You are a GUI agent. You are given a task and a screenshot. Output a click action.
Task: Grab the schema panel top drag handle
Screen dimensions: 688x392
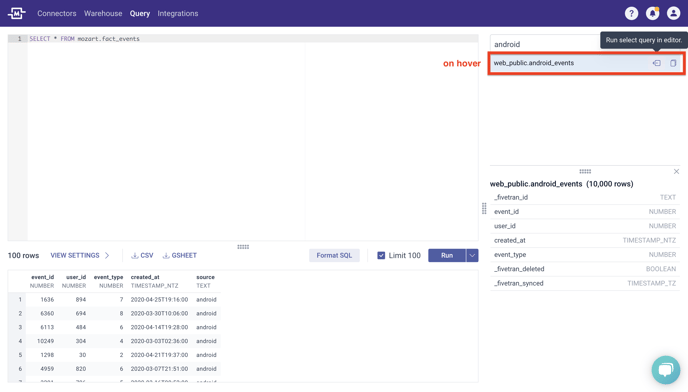(x=585, y=171)
